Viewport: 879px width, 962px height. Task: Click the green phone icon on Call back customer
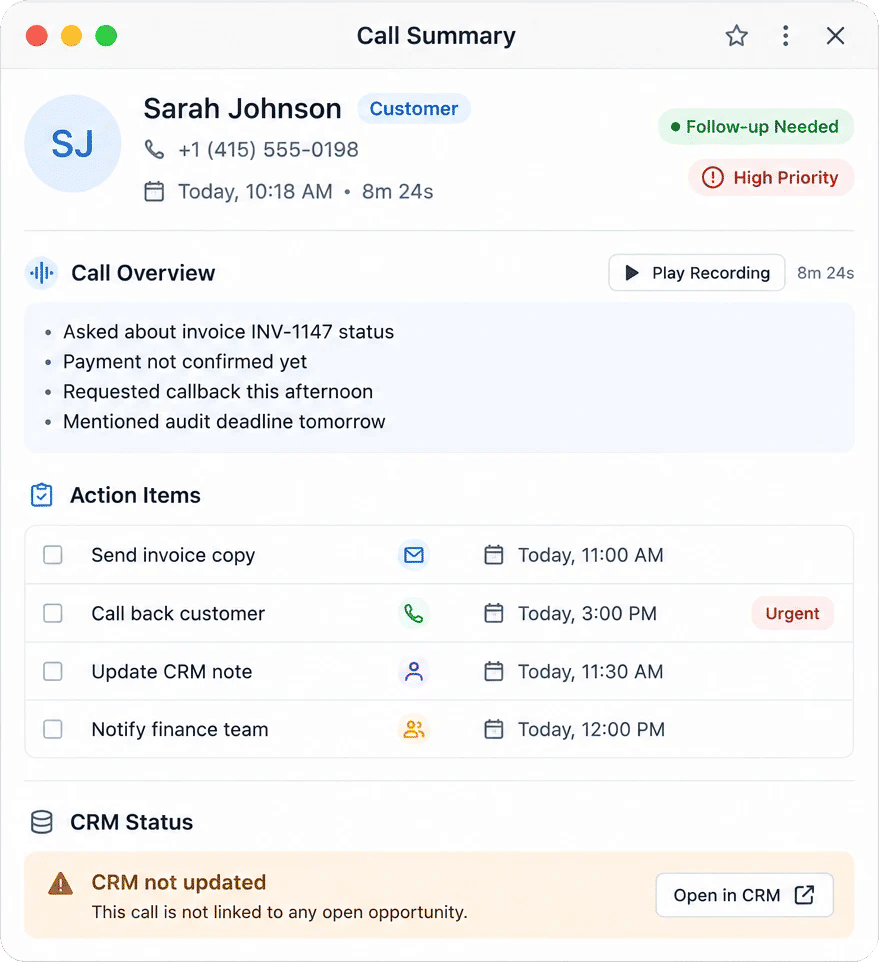click(x=414, y=613)
